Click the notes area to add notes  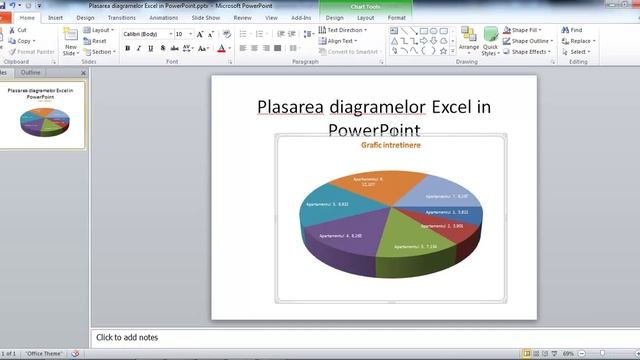coord(364,338)
